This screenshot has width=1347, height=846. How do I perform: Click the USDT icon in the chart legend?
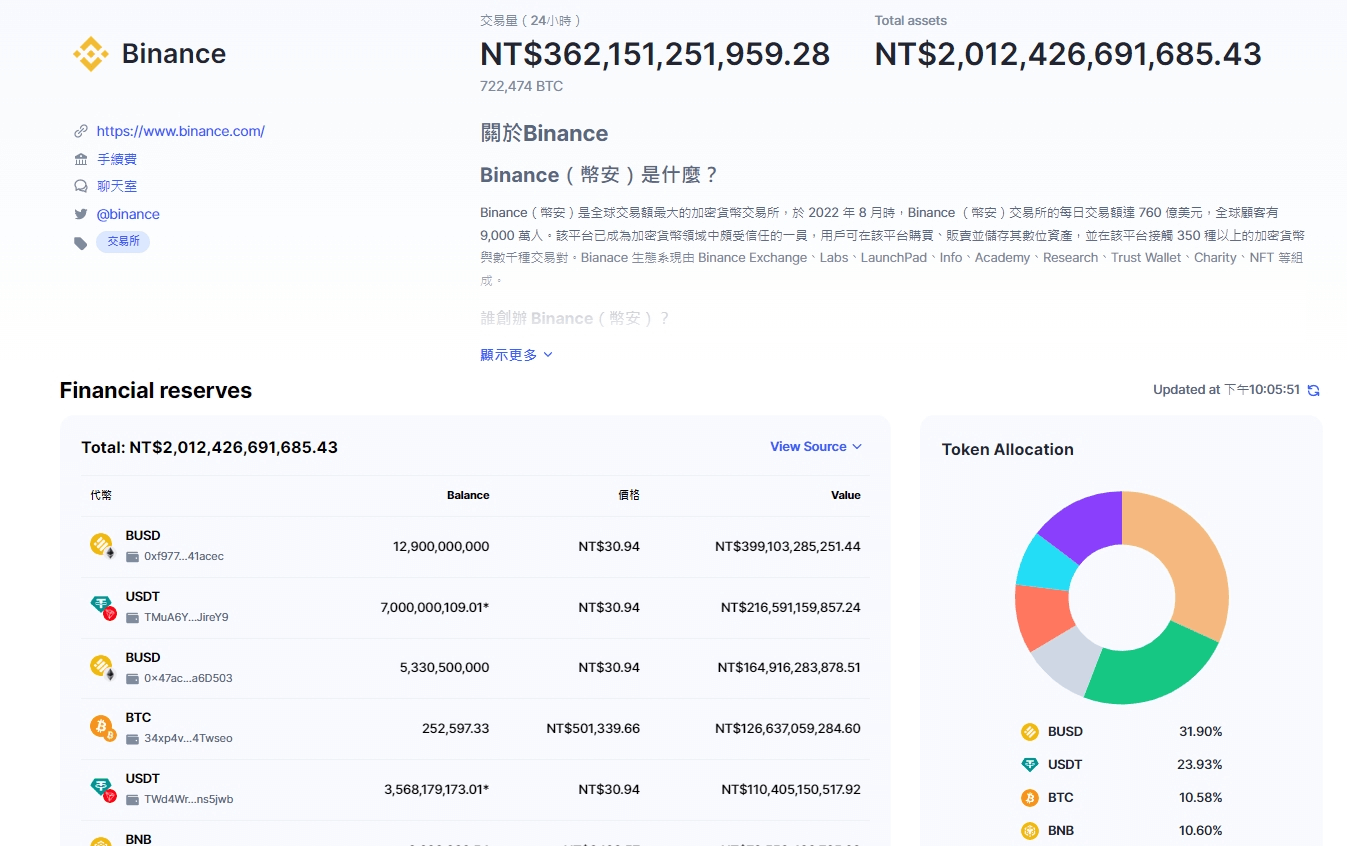point(1030,764)
